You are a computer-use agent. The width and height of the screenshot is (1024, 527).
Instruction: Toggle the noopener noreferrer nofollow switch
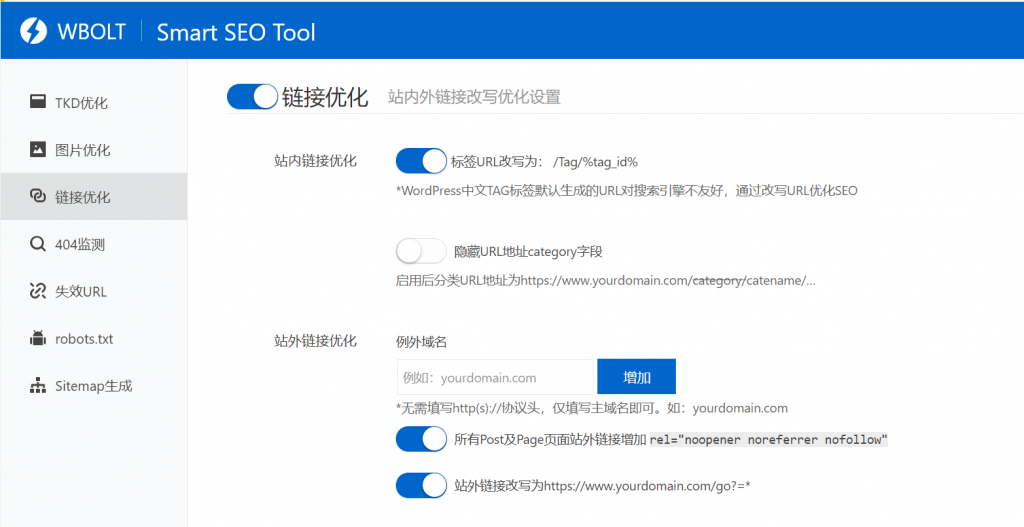pyautogui.click(x=421, y=439)
